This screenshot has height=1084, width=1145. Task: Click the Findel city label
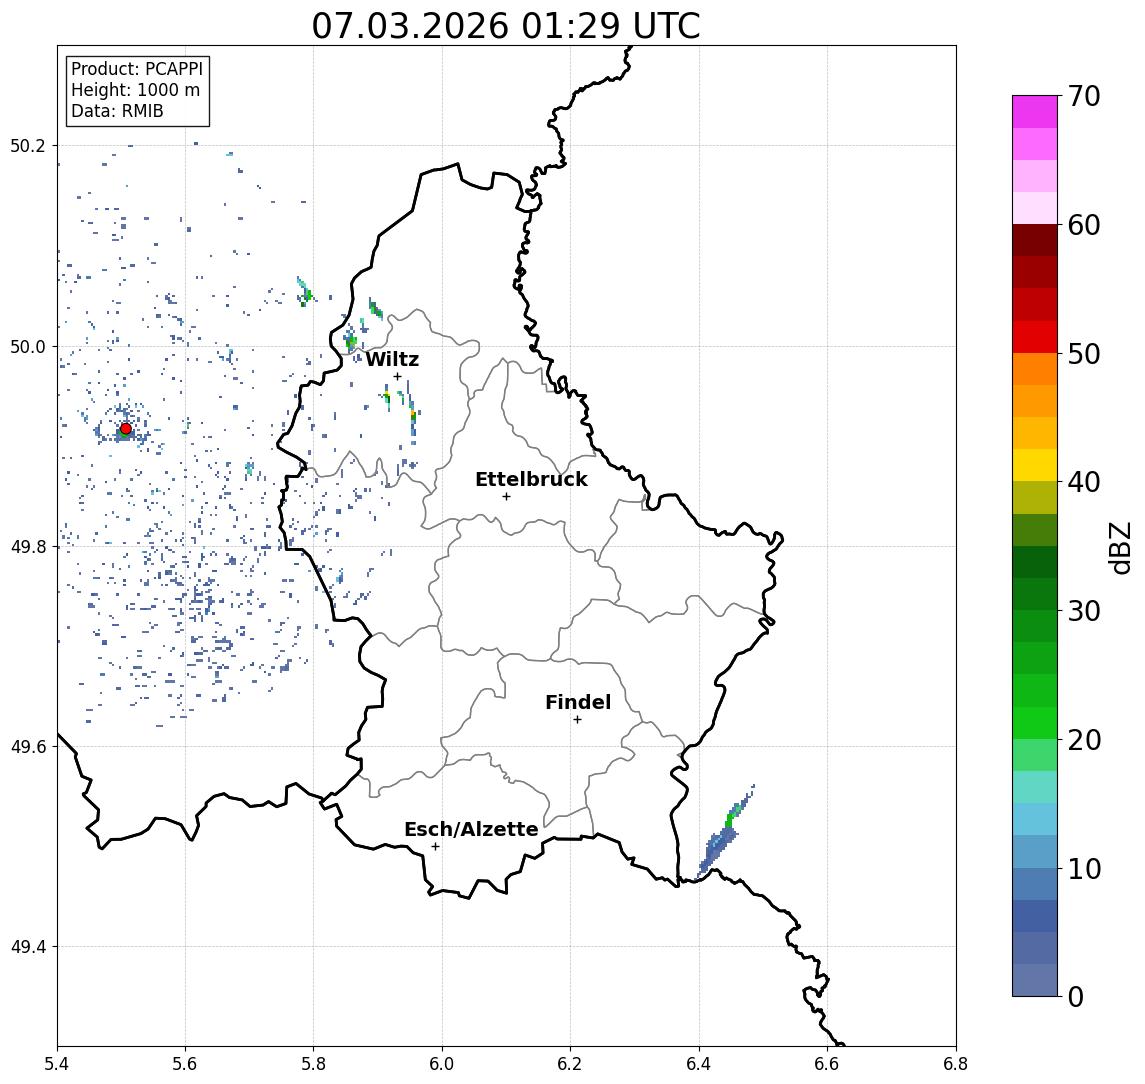(x=578, y=702)
